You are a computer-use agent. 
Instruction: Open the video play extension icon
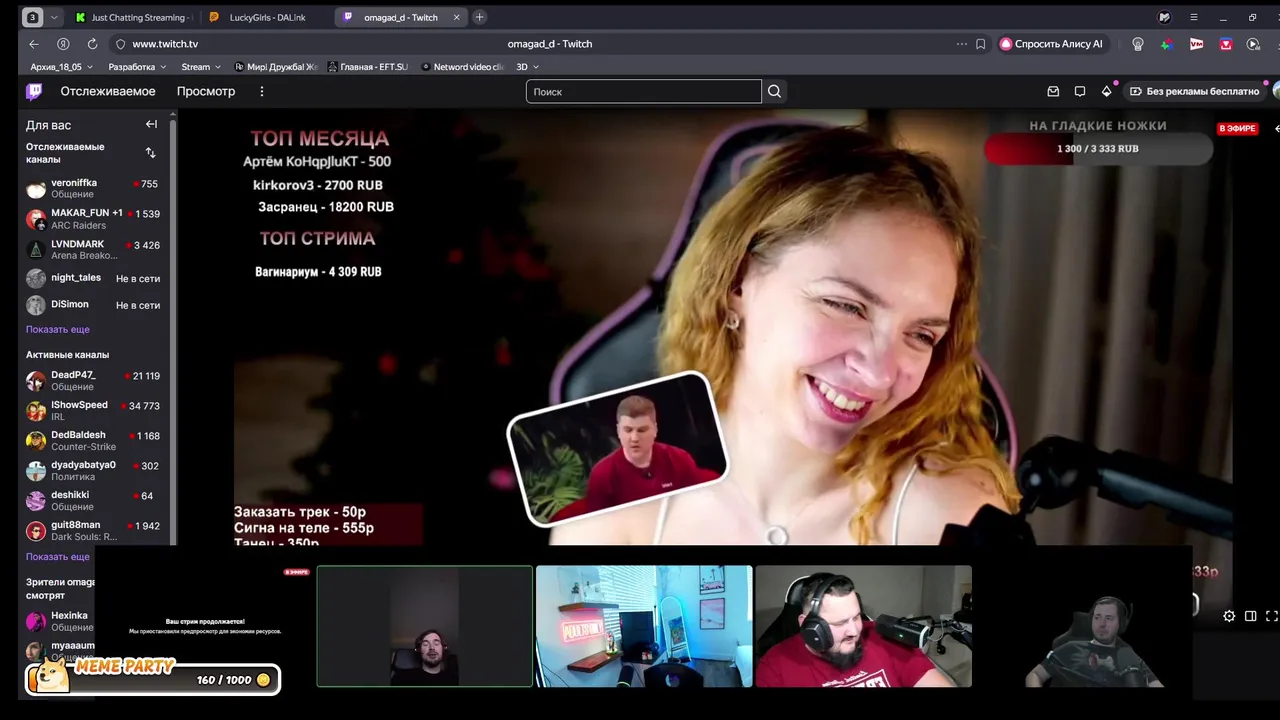click(x=1253, y=44)
